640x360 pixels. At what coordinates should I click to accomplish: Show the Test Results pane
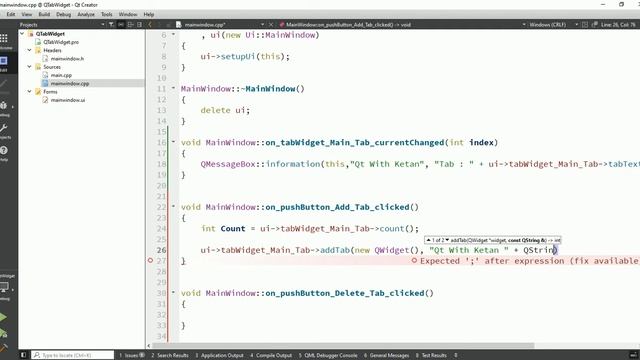431,356
